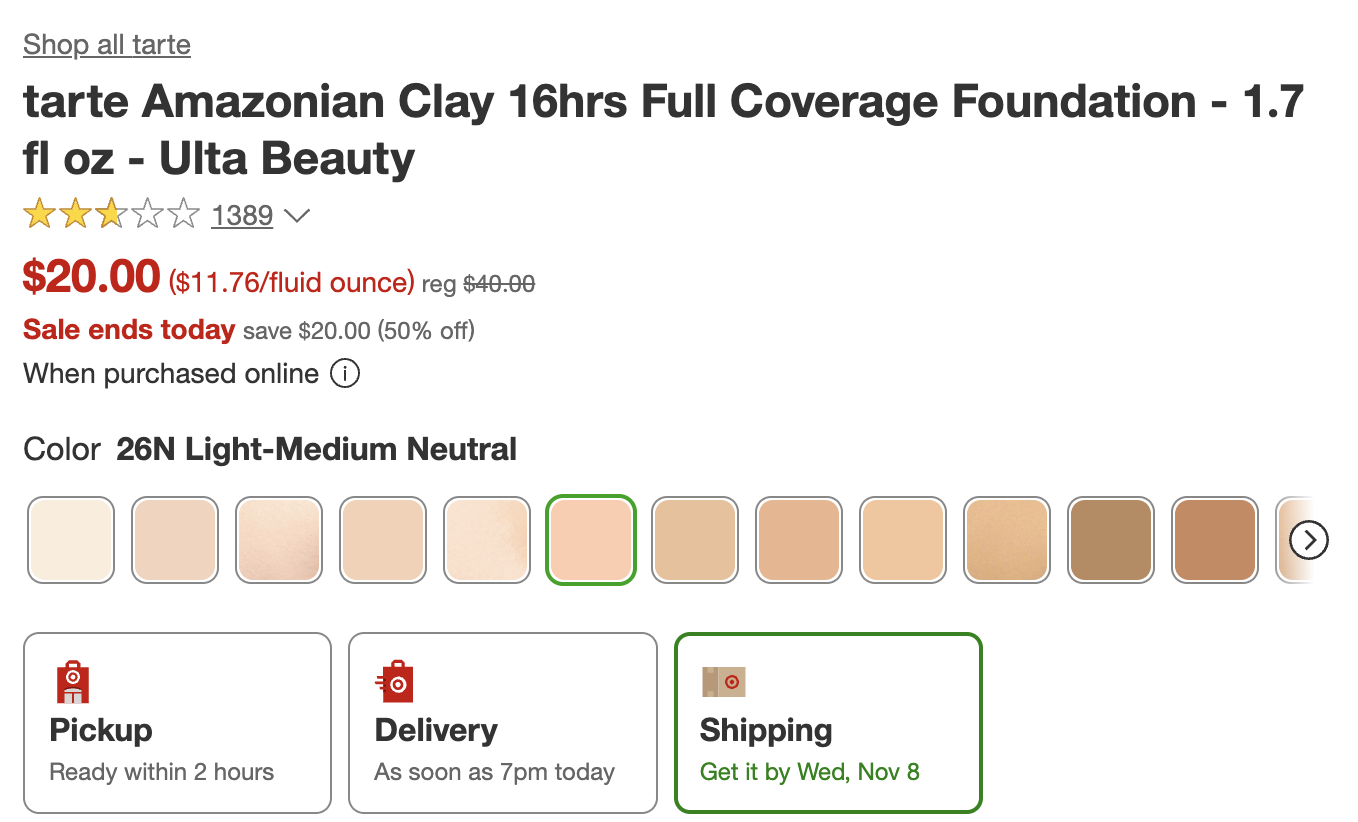This screenshot has height=822, width=1358.
Task: Pick the reddish-brown swatch beside the taupe one
Action: coord(1215,540)
